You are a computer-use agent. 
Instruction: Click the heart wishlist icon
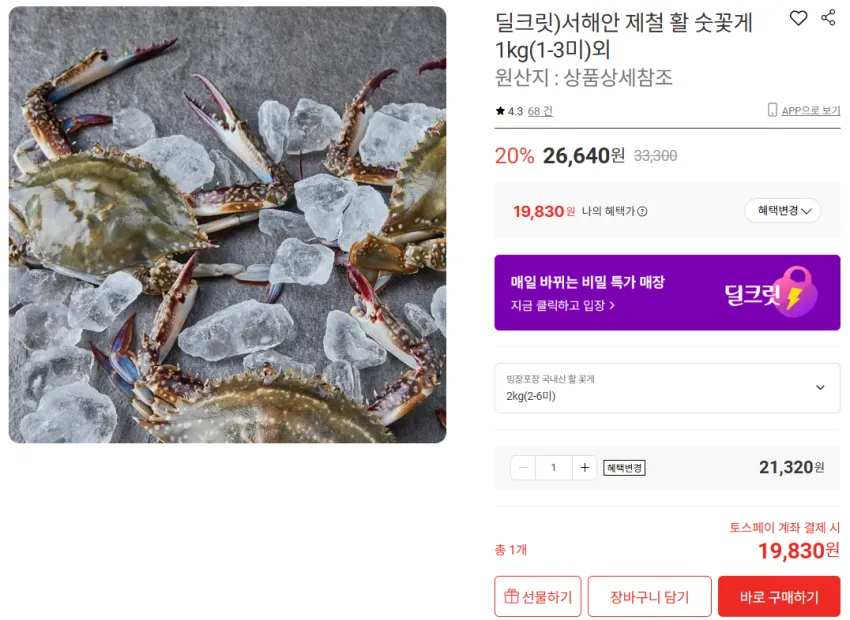click(798, 18)
